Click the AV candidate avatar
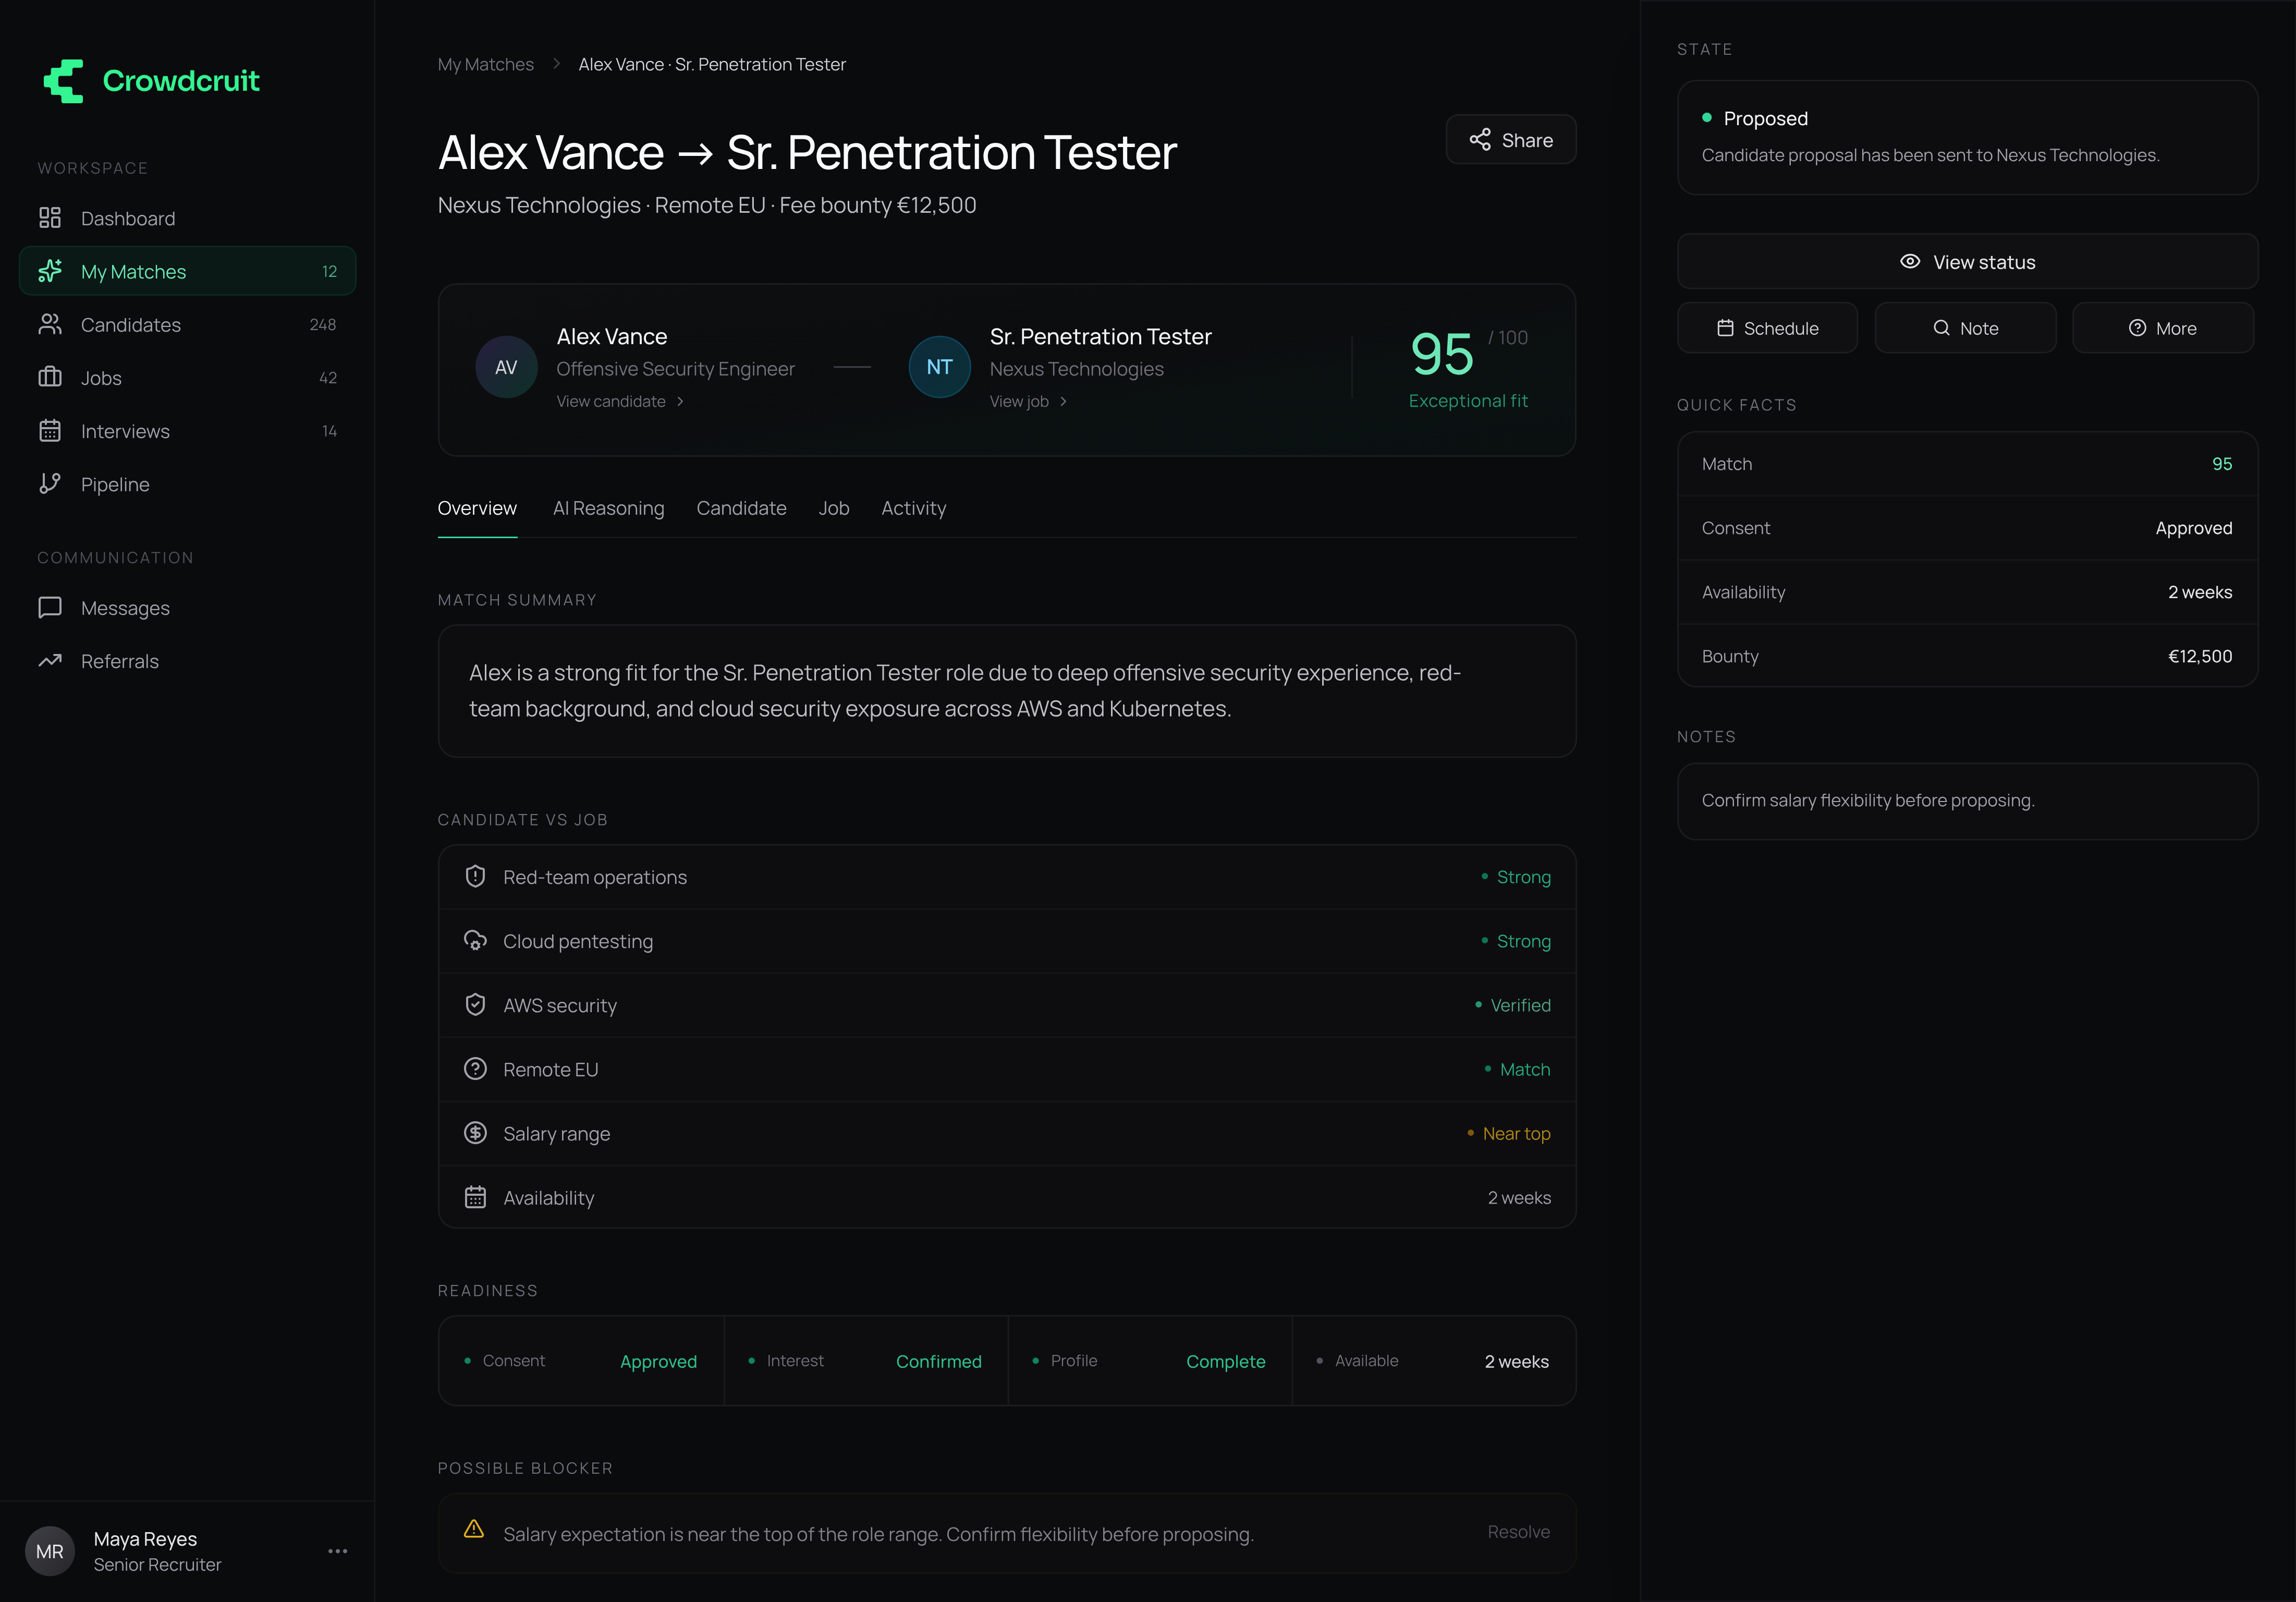 click(x=506, y=367)
